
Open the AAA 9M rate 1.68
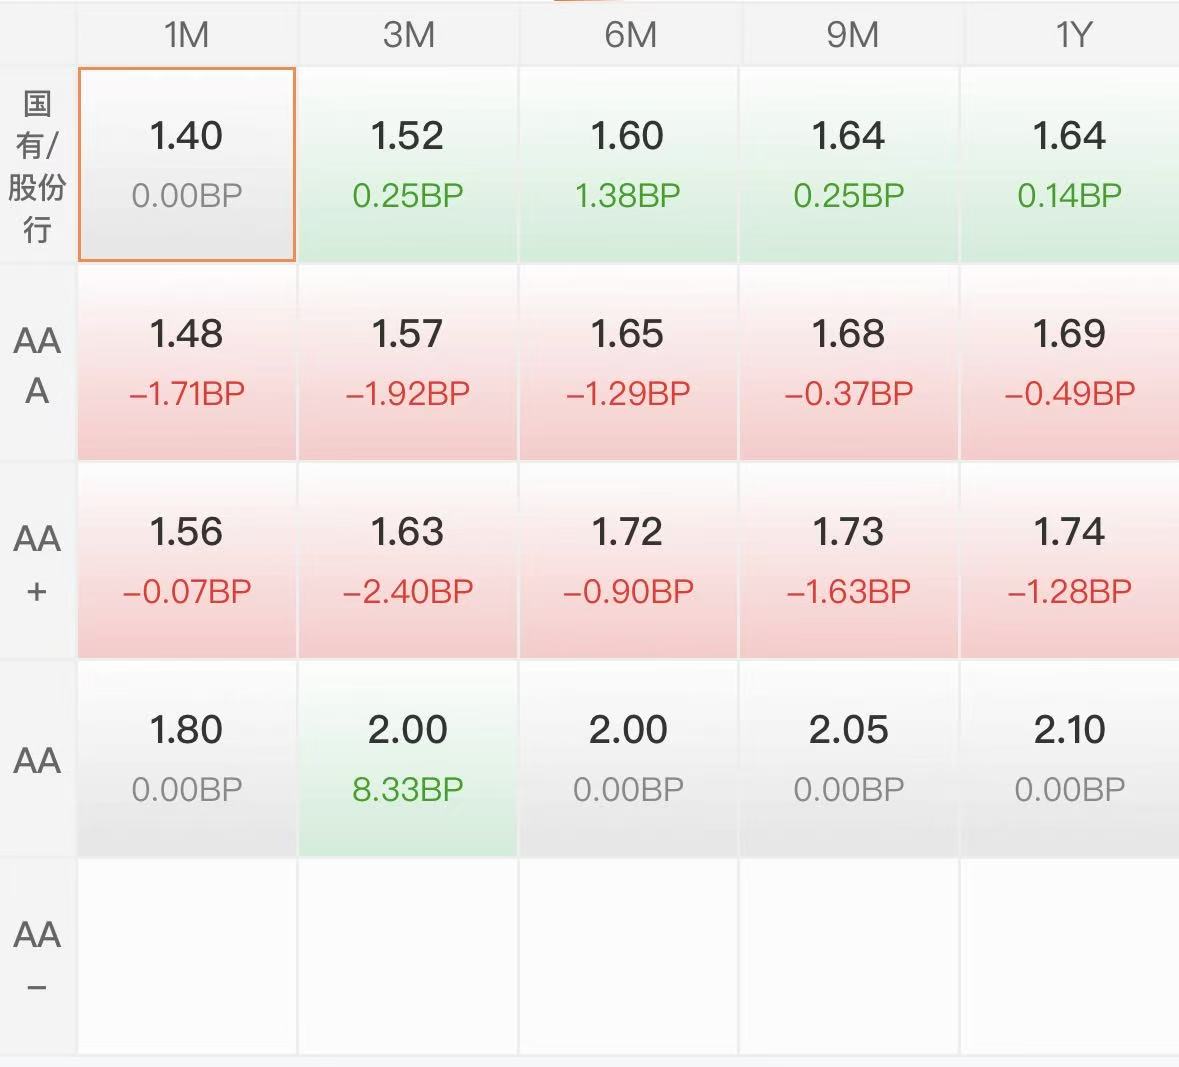[x=848, y=362]
